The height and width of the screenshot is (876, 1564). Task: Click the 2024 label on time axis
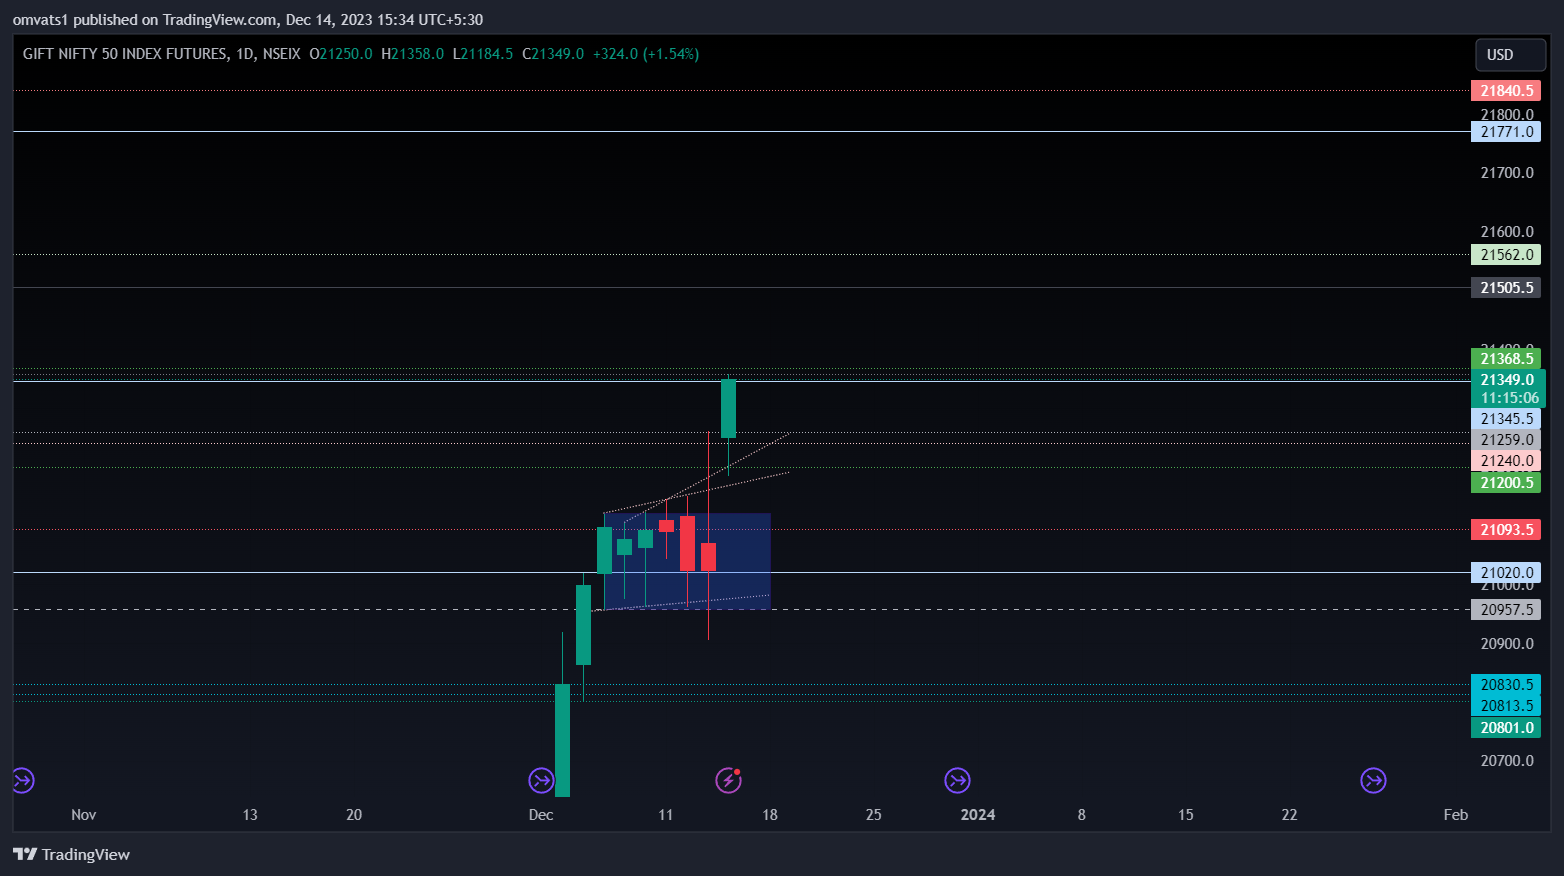coord(978,815)
